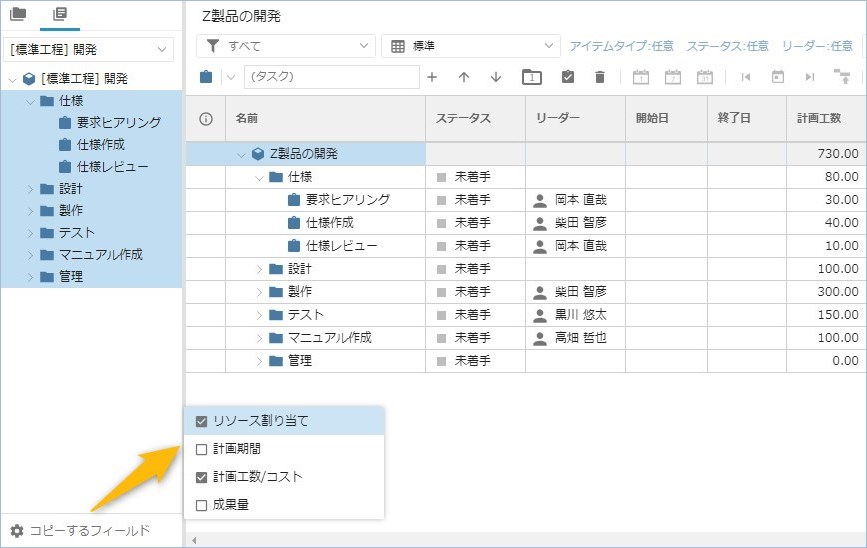Open the すべて filter dropdown
The height and width of the screenshot is (548, 867).
click(286, 46)
